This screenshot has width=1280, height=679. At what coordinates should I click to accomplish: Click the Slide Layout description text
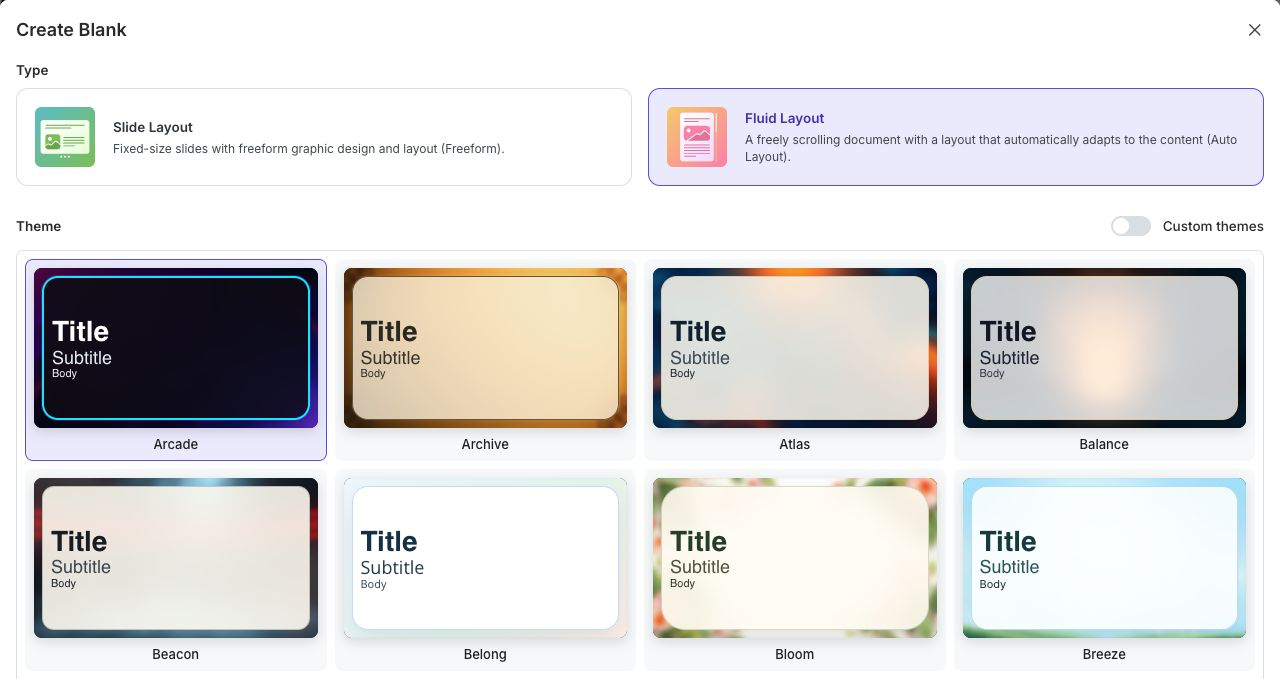pos(309,148)
